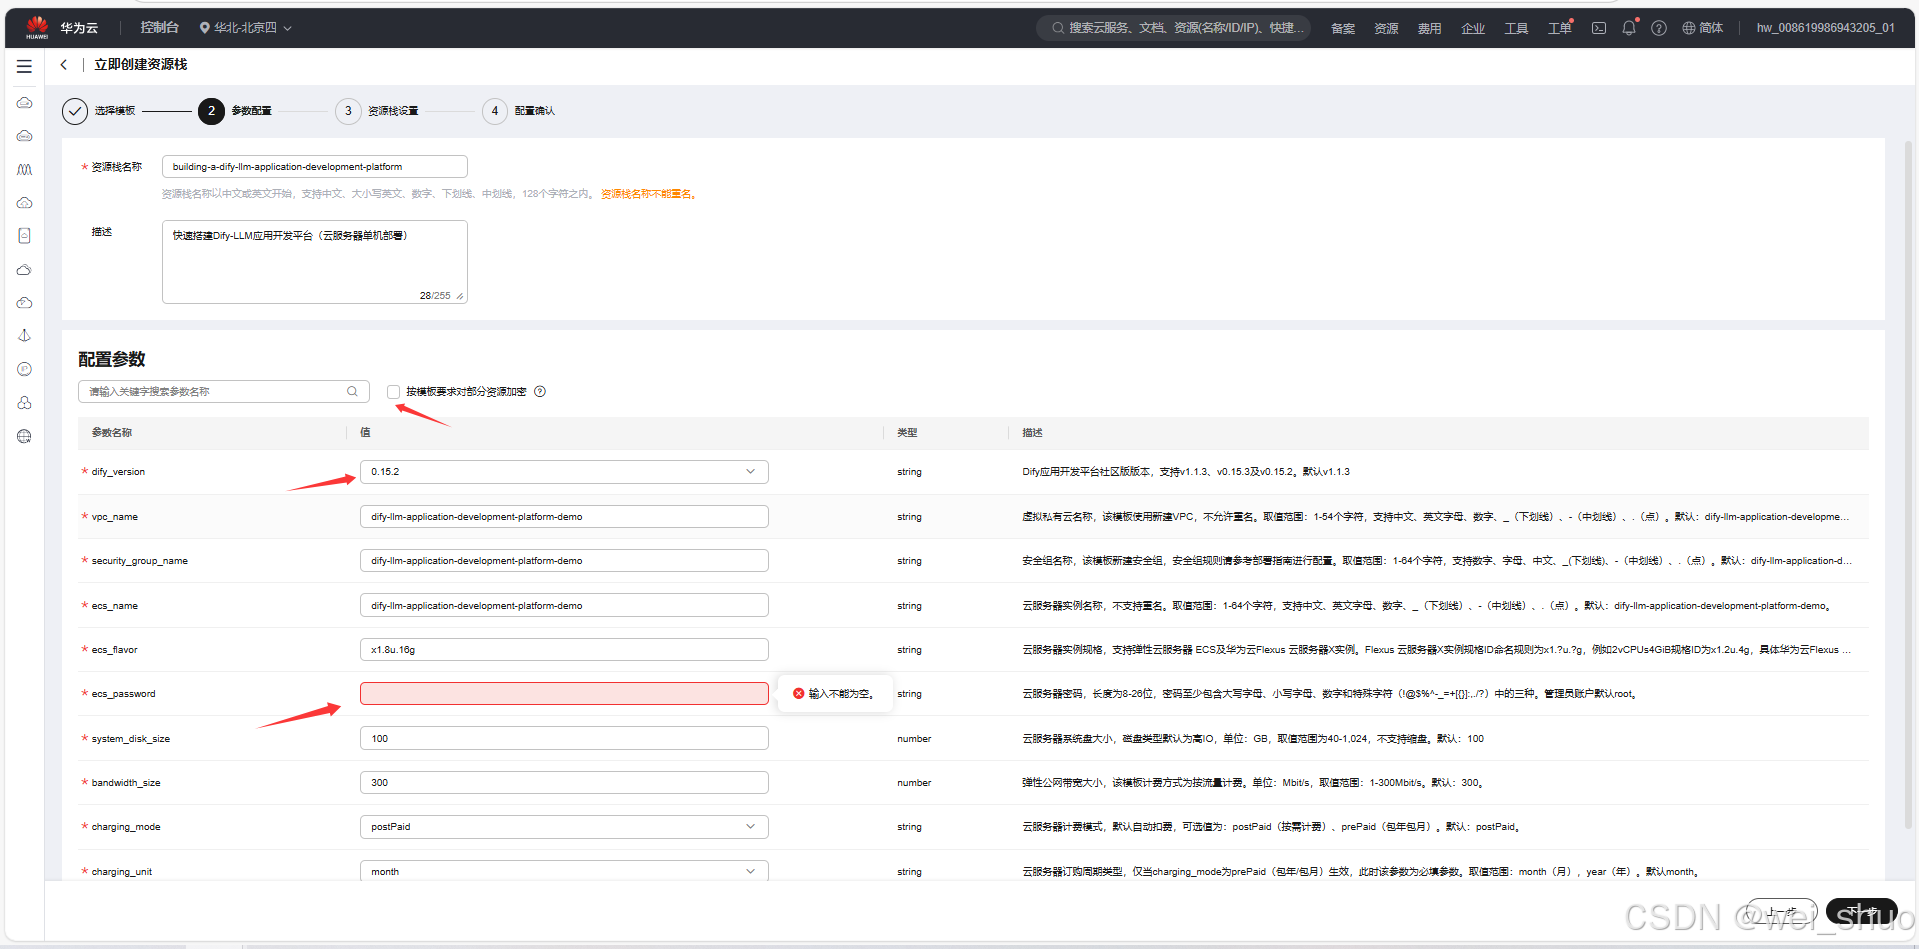Click the 资源栈名称 input field
The height and width of the screenshot is (949, 1919).
pyautogui.click(x=315, y=167)
